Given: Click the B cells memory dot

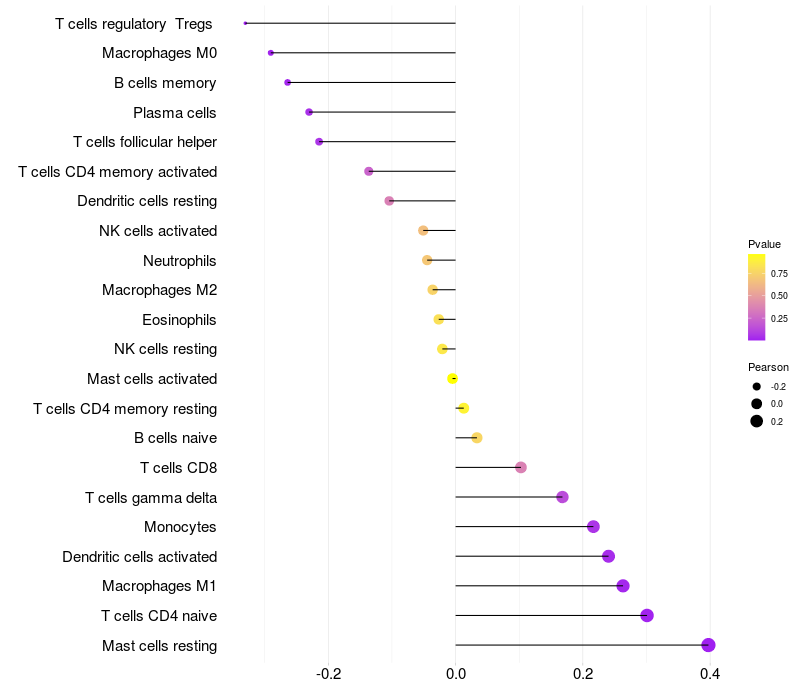Looking at the screenshot, I should click(x=287, y=82).
